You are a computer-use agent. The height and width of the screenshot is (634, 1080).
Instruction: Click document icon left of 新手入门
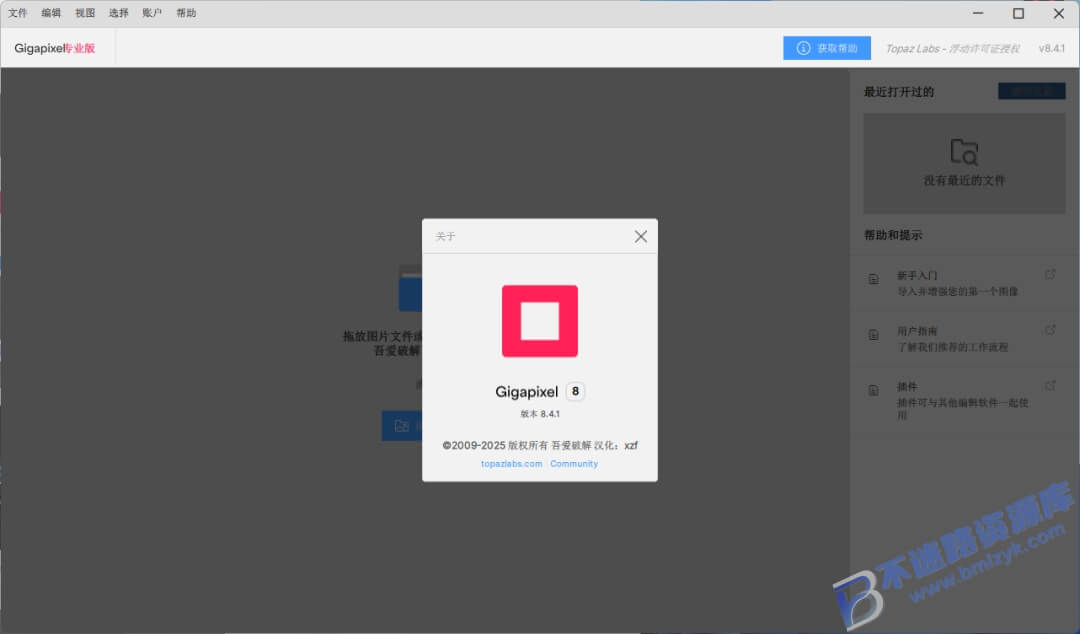tap(873, 279)
